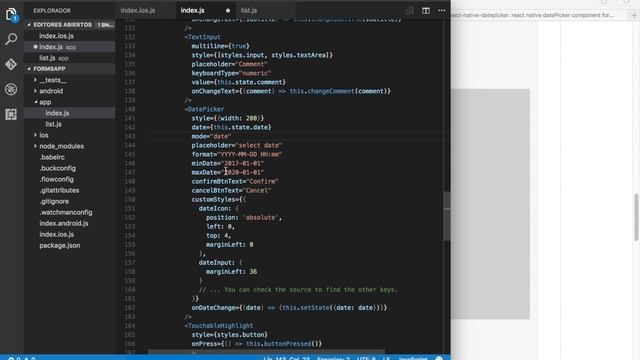The height and width of the screenshot is (360, 640).
Task: Click the browser window vertical scrollbar
Action: (636, 217)
